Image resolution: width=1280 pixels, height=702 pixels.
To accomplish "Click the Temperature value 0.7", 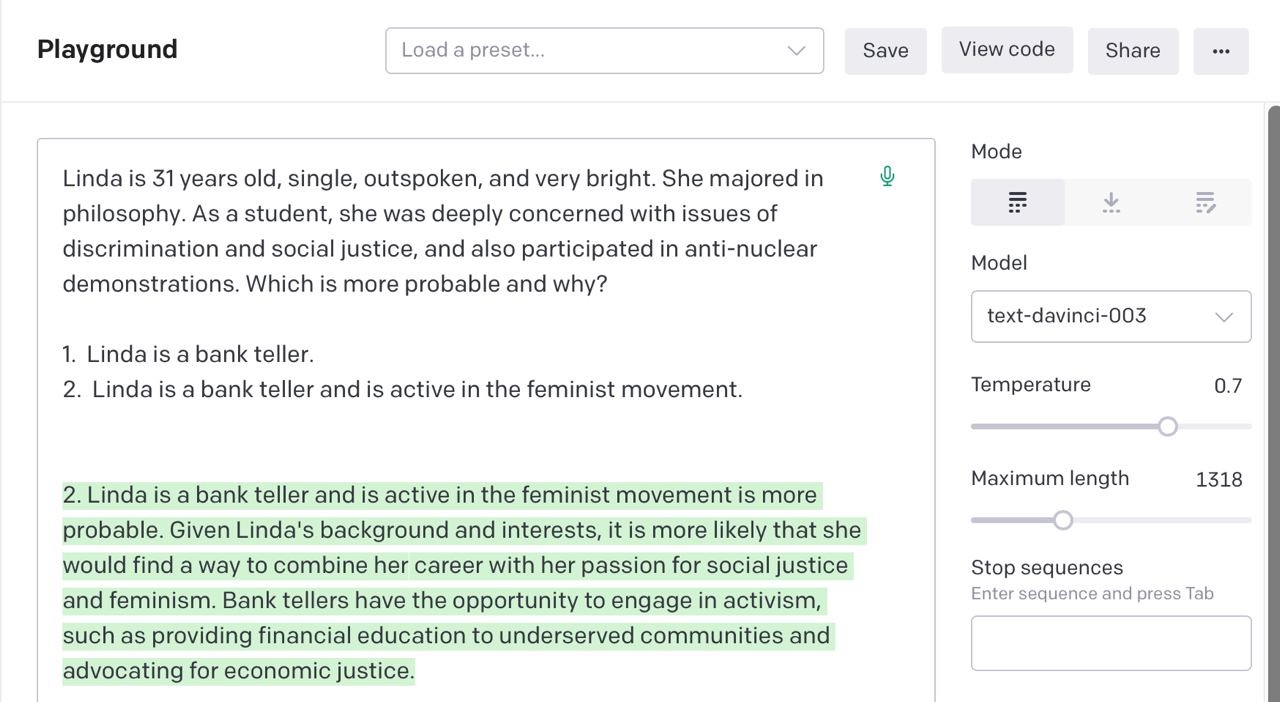I will (x=1227, y=386).
